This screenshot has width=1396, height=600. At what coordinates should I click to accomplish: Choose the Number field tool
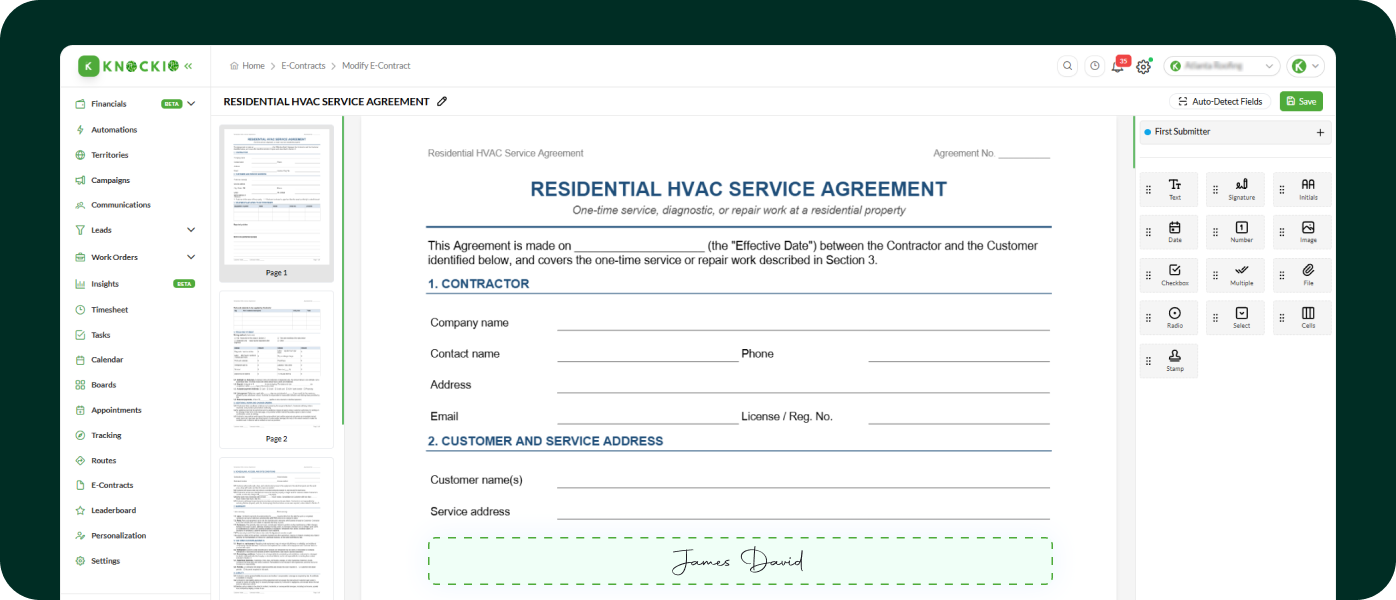point(1235,232)
